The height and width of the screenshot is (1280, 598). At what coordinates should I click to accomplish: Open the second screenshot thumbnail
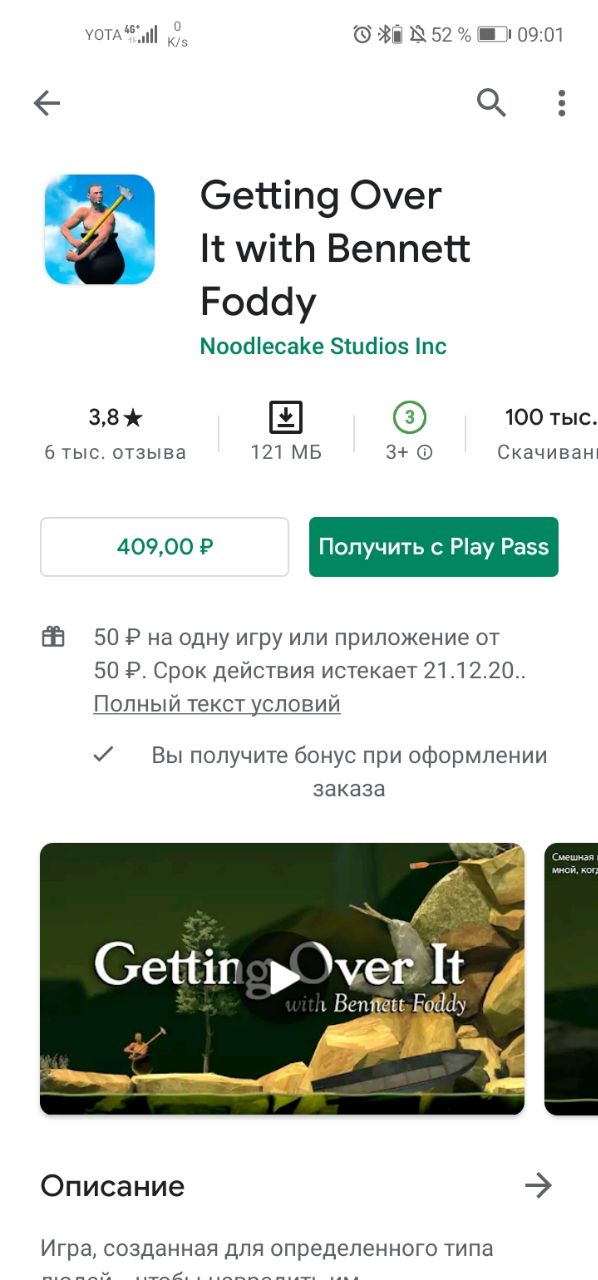coord(571,978)
